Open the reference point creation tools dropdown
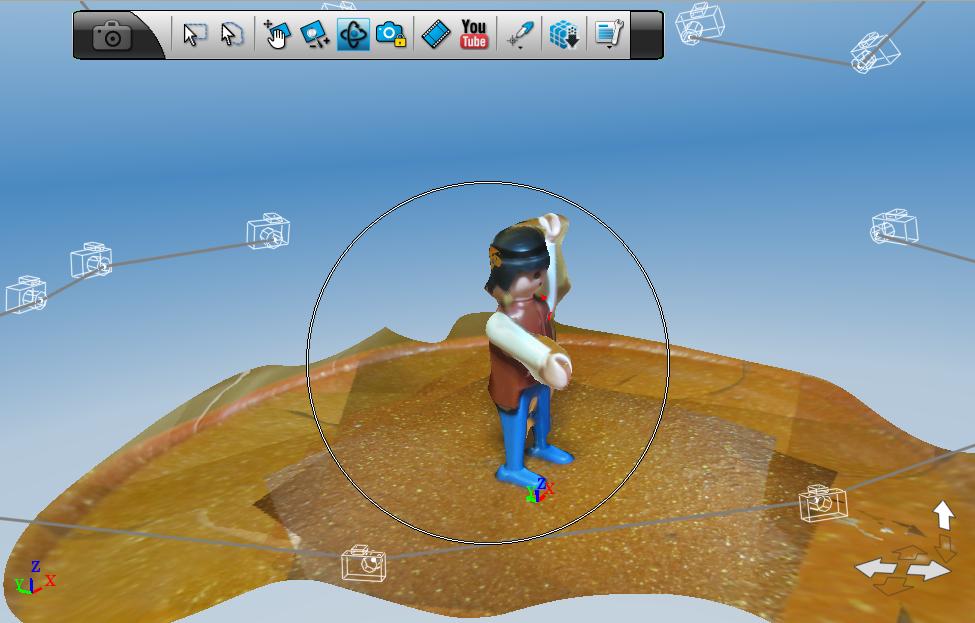975x623 pixels. click(520, 35)
